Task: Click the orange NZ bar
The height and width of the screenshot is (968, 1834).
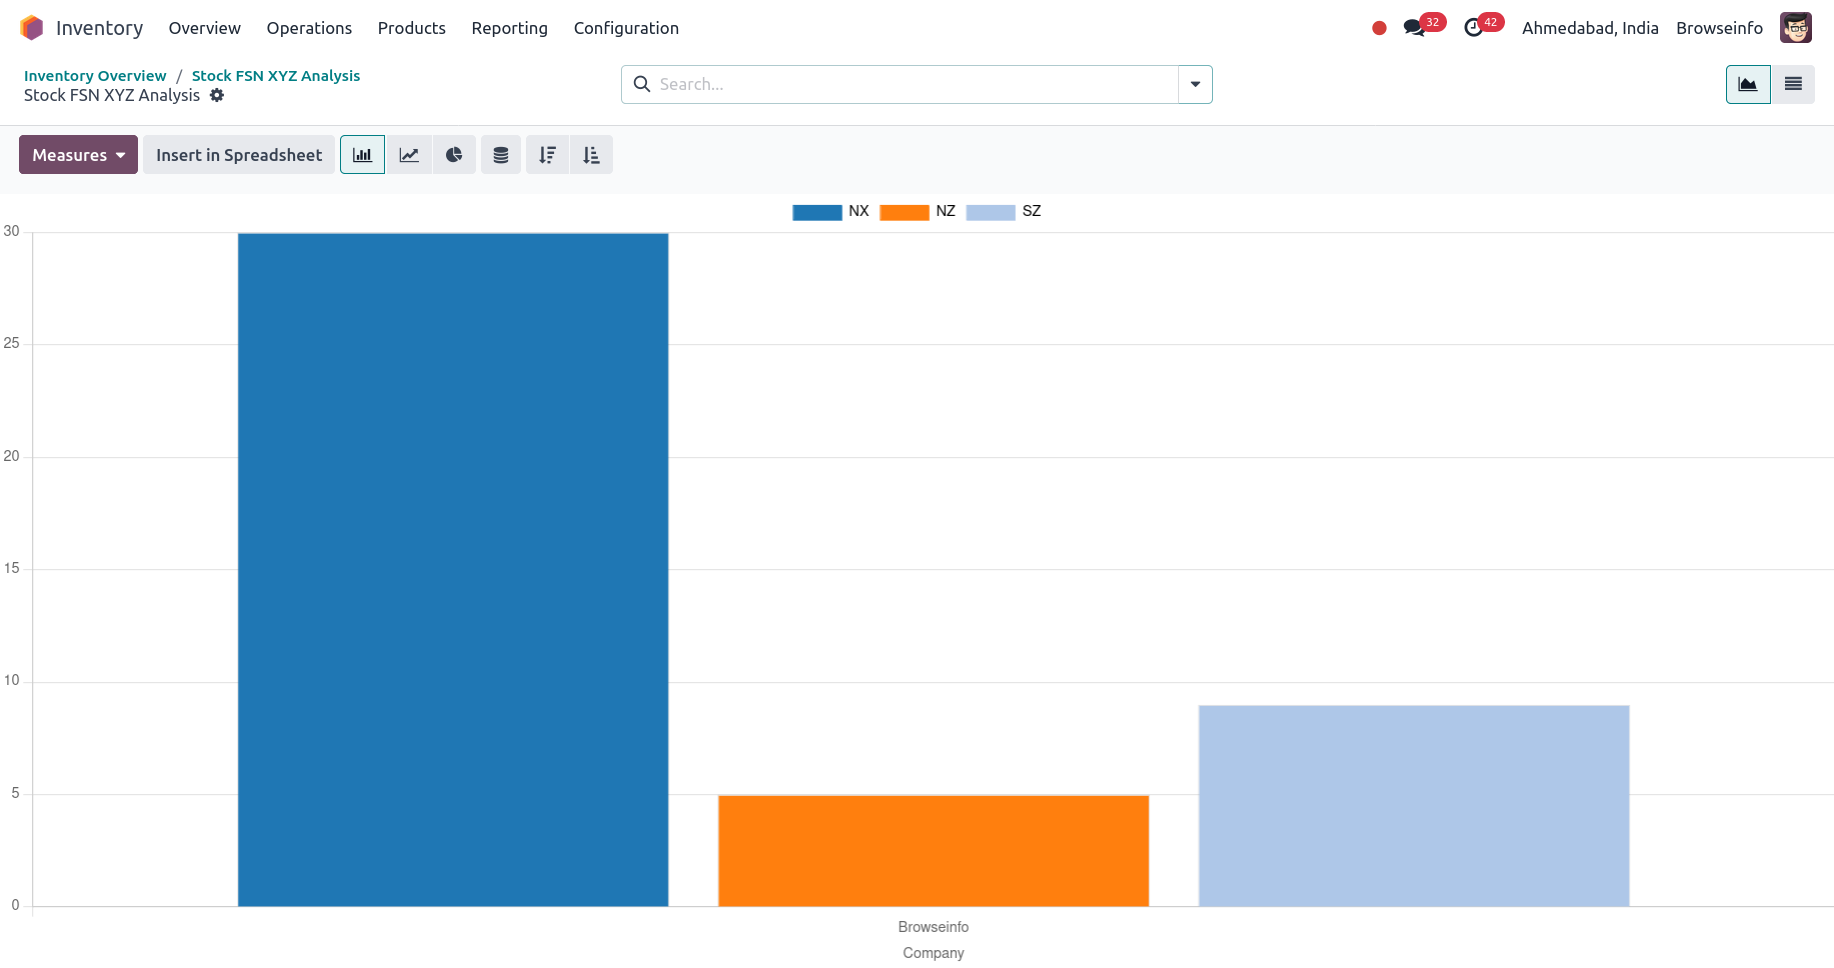Action: pyautogui.click(x=934, y=851)
